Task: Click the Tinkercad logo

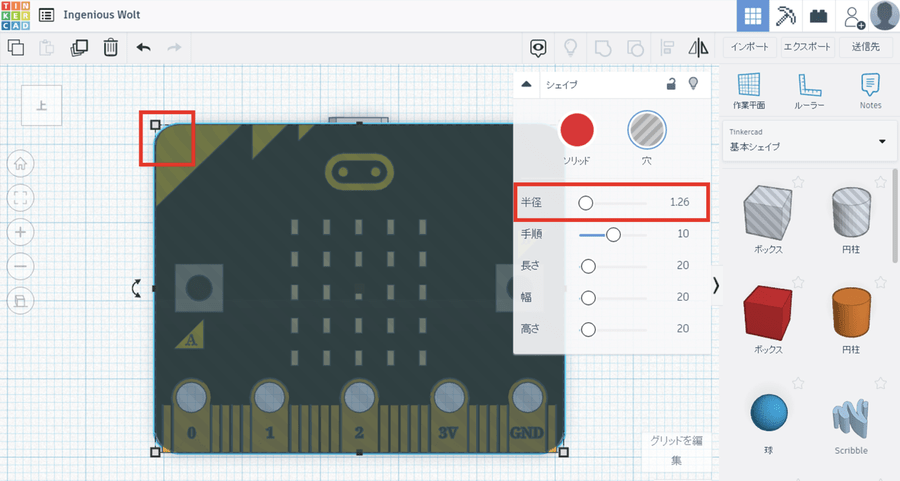Action: (15, 15)
